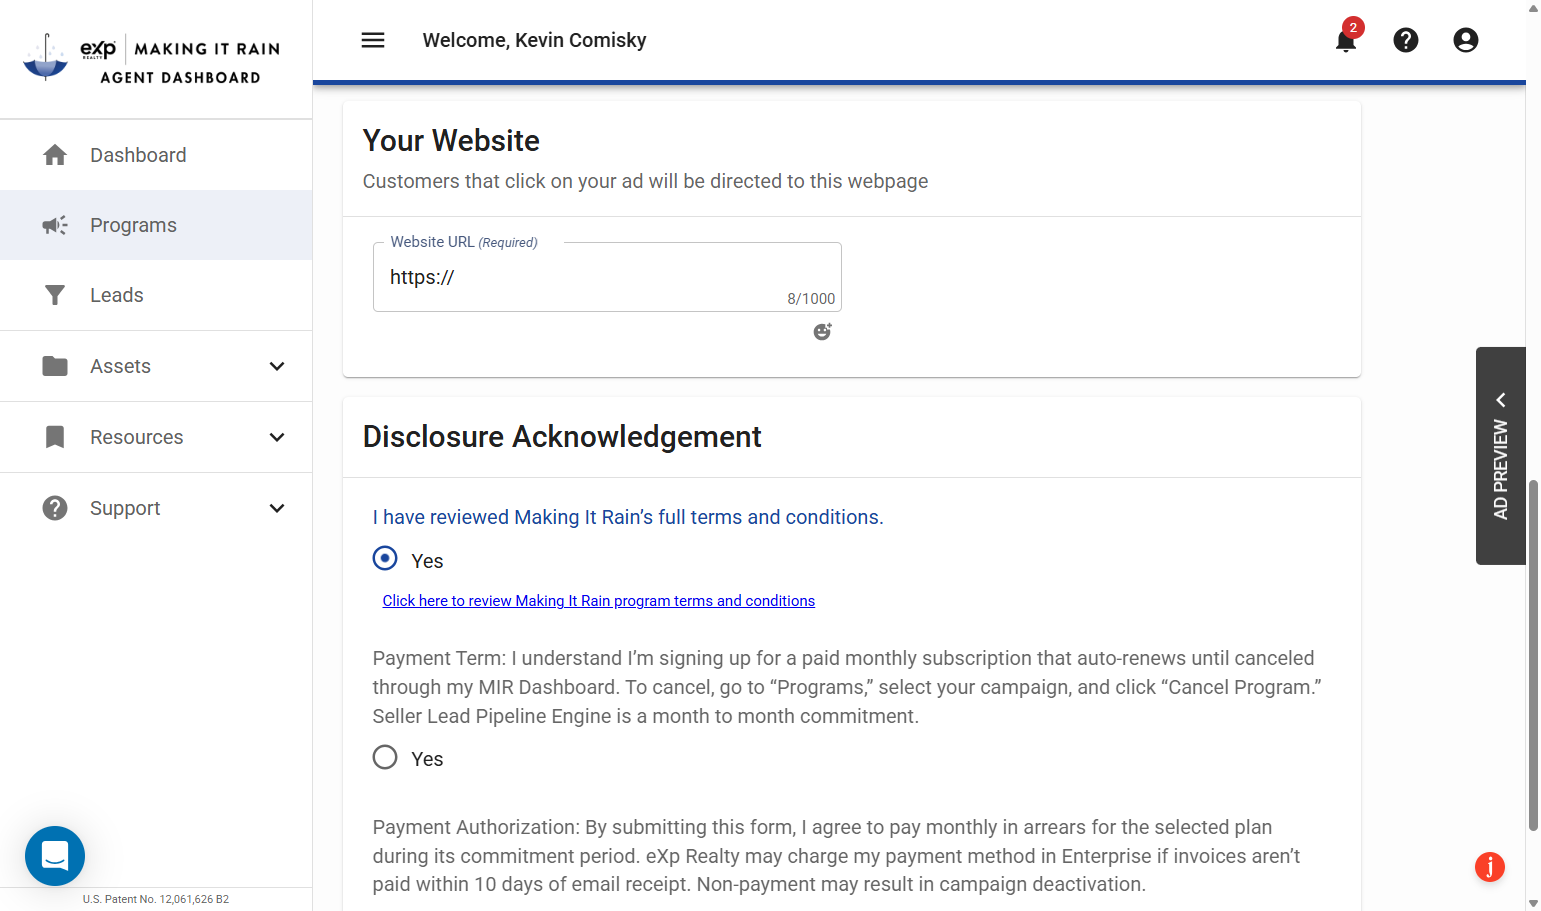Click 'Welcome, Kevin Comisky' text

[534, 40]
